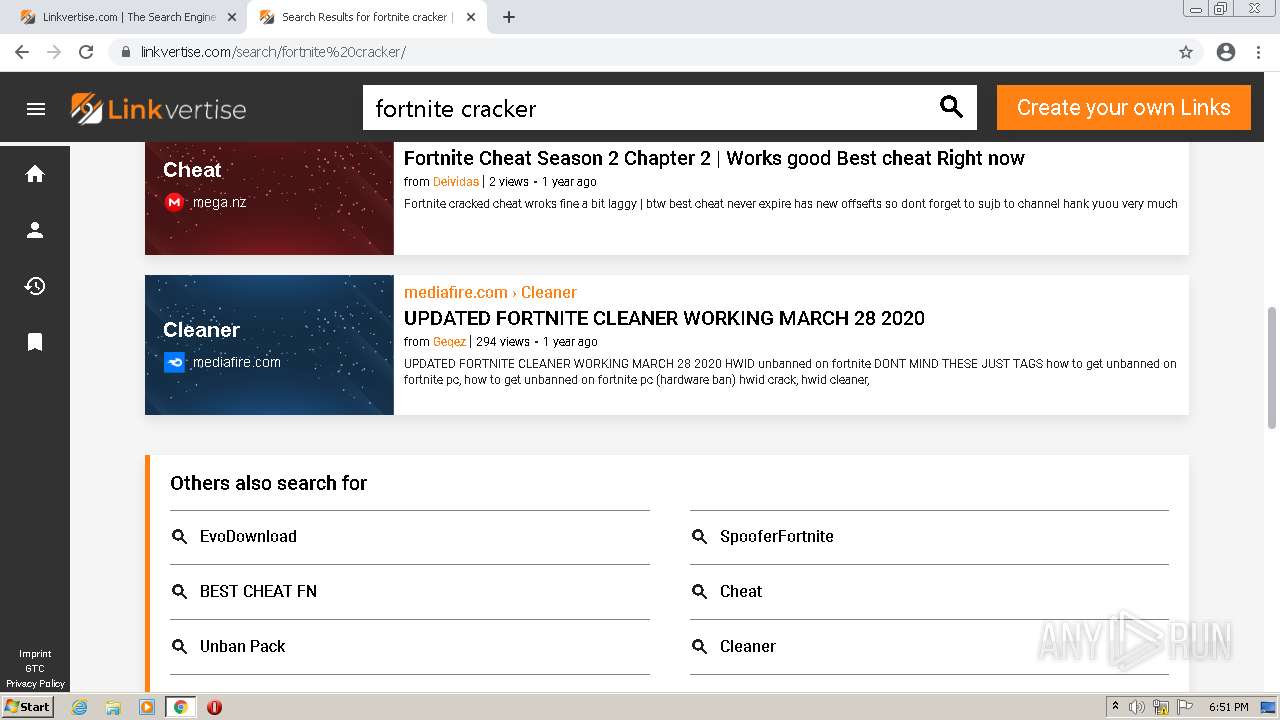Viewport: 1280px width, 720px height.
Task: Open a new browser tab
Action: [509, 17]
